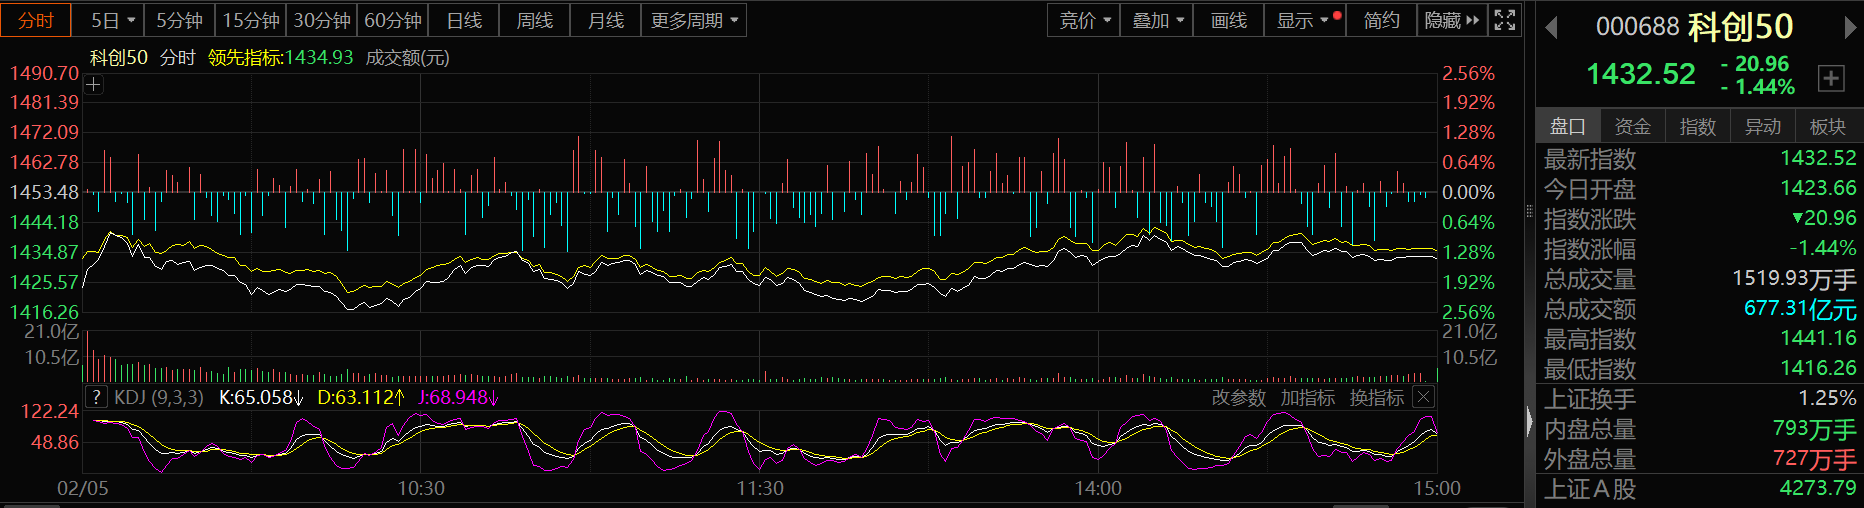Go to next stock with right arrow
The height and width of the screenshot is (508, 1864).
(1850, 27)
